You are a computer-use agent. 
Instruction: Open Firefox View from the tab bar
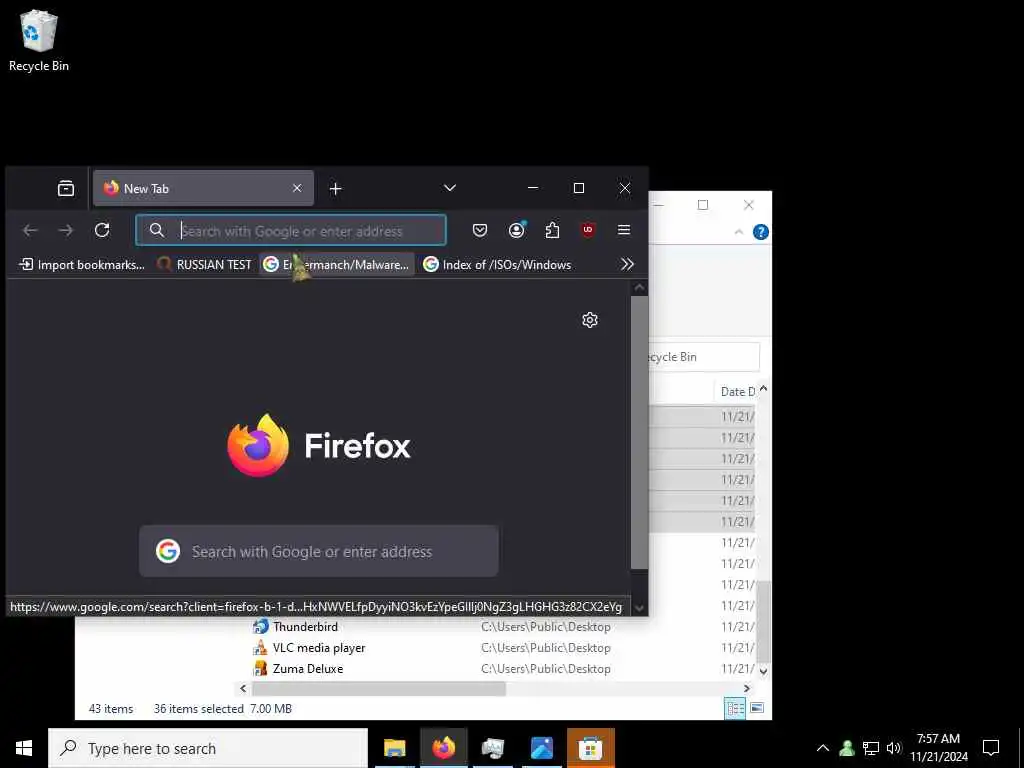tap(66, 189)
